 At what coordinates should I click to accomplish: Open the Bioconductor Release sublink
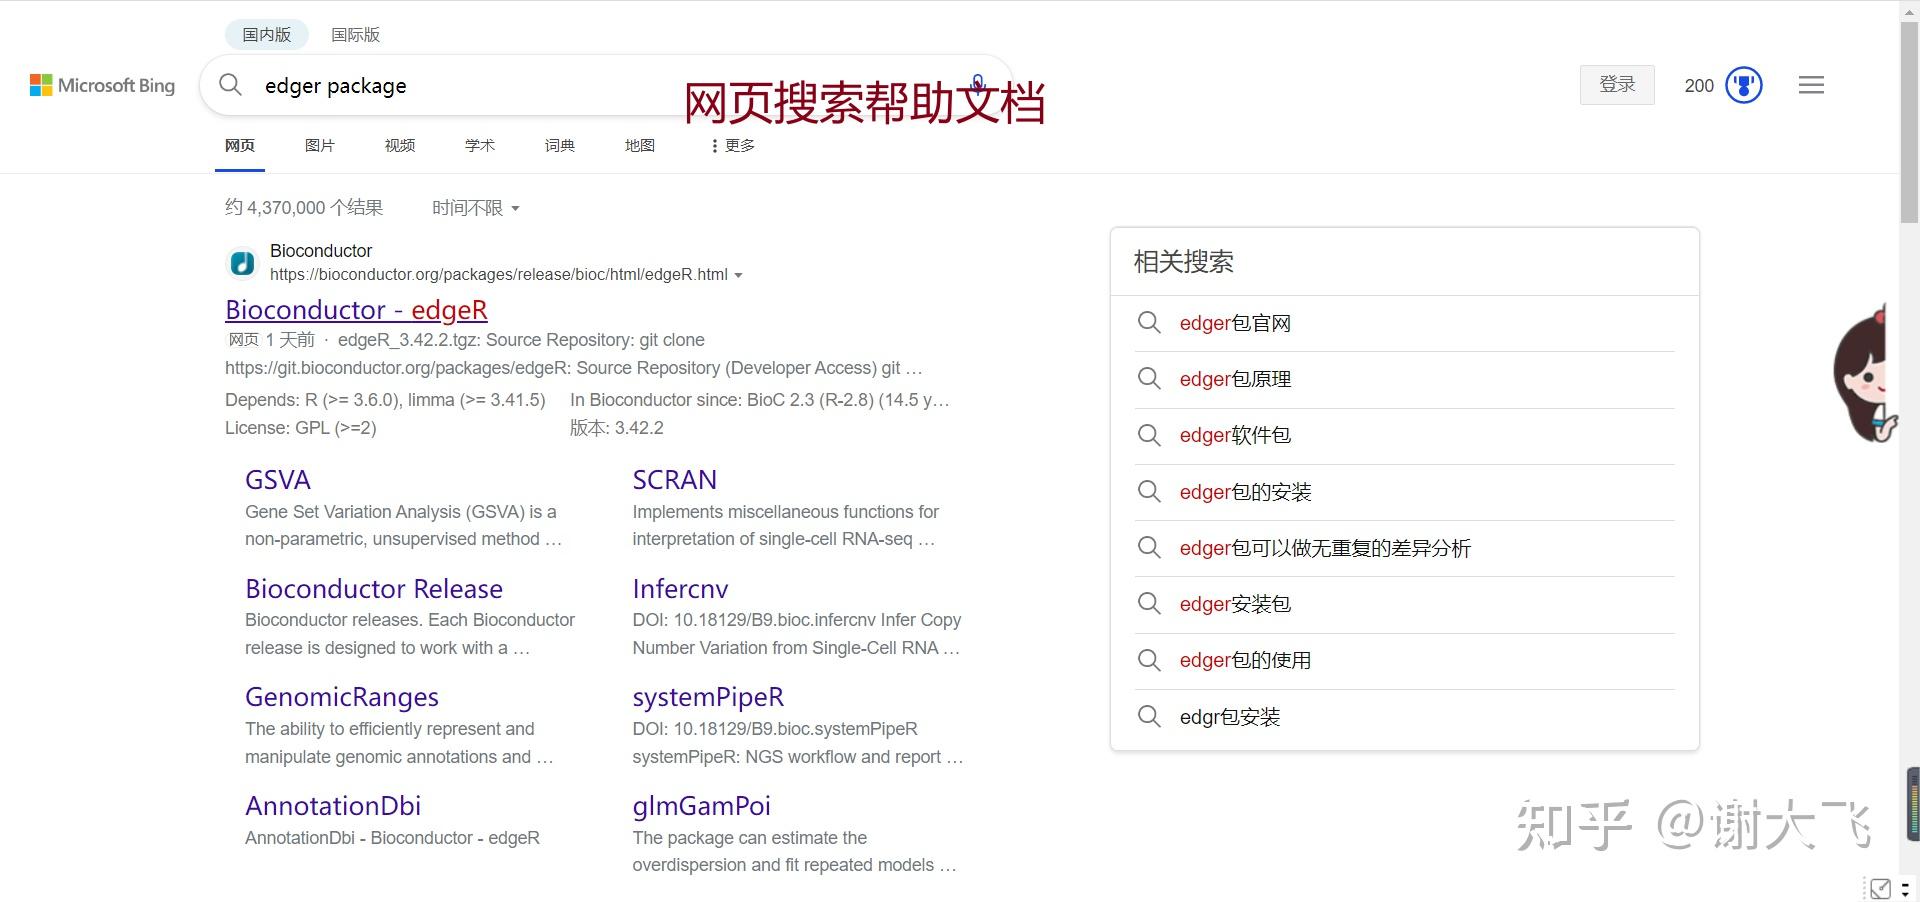click(x=374, y=589)
